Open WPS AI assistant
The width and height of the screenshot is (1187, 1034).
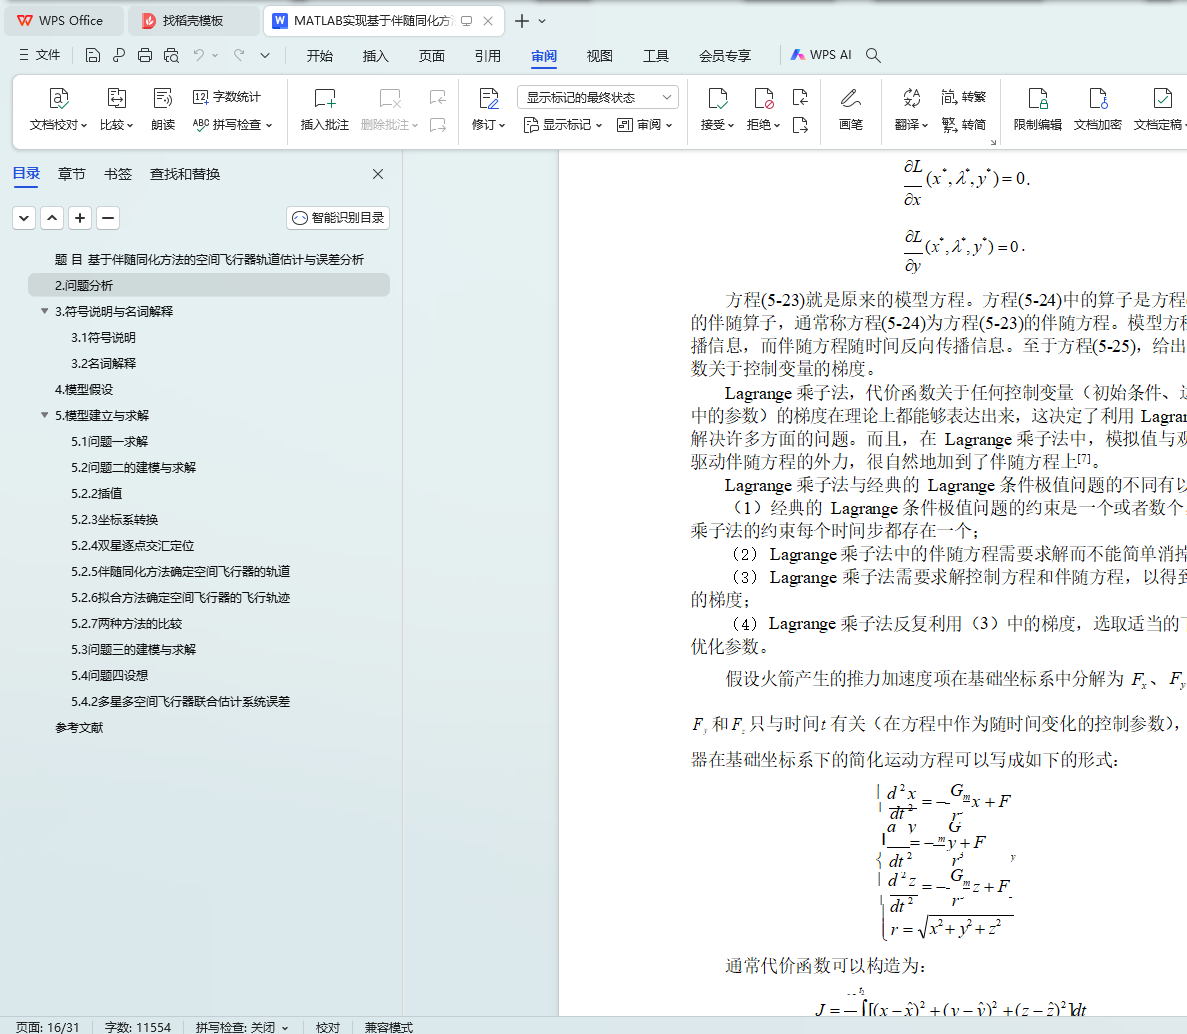(821, 55)
